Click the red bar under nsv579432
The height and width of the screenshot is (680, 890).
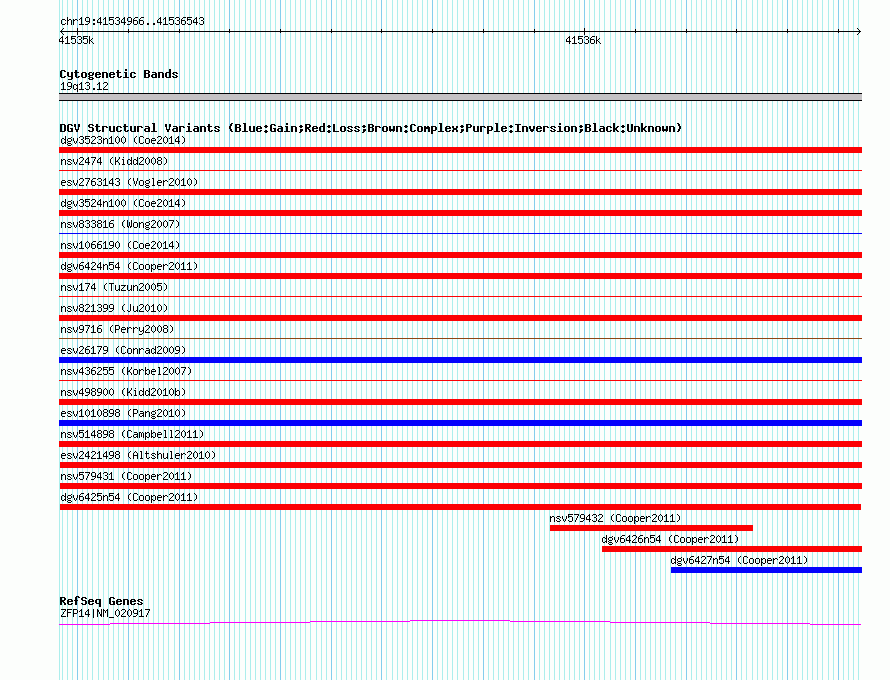pos(651,528)
